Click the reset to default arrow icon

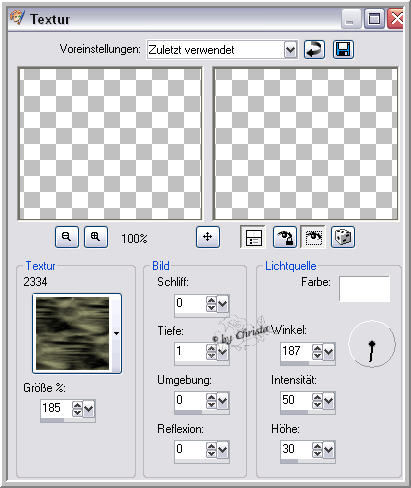click(x=314, y=50)
